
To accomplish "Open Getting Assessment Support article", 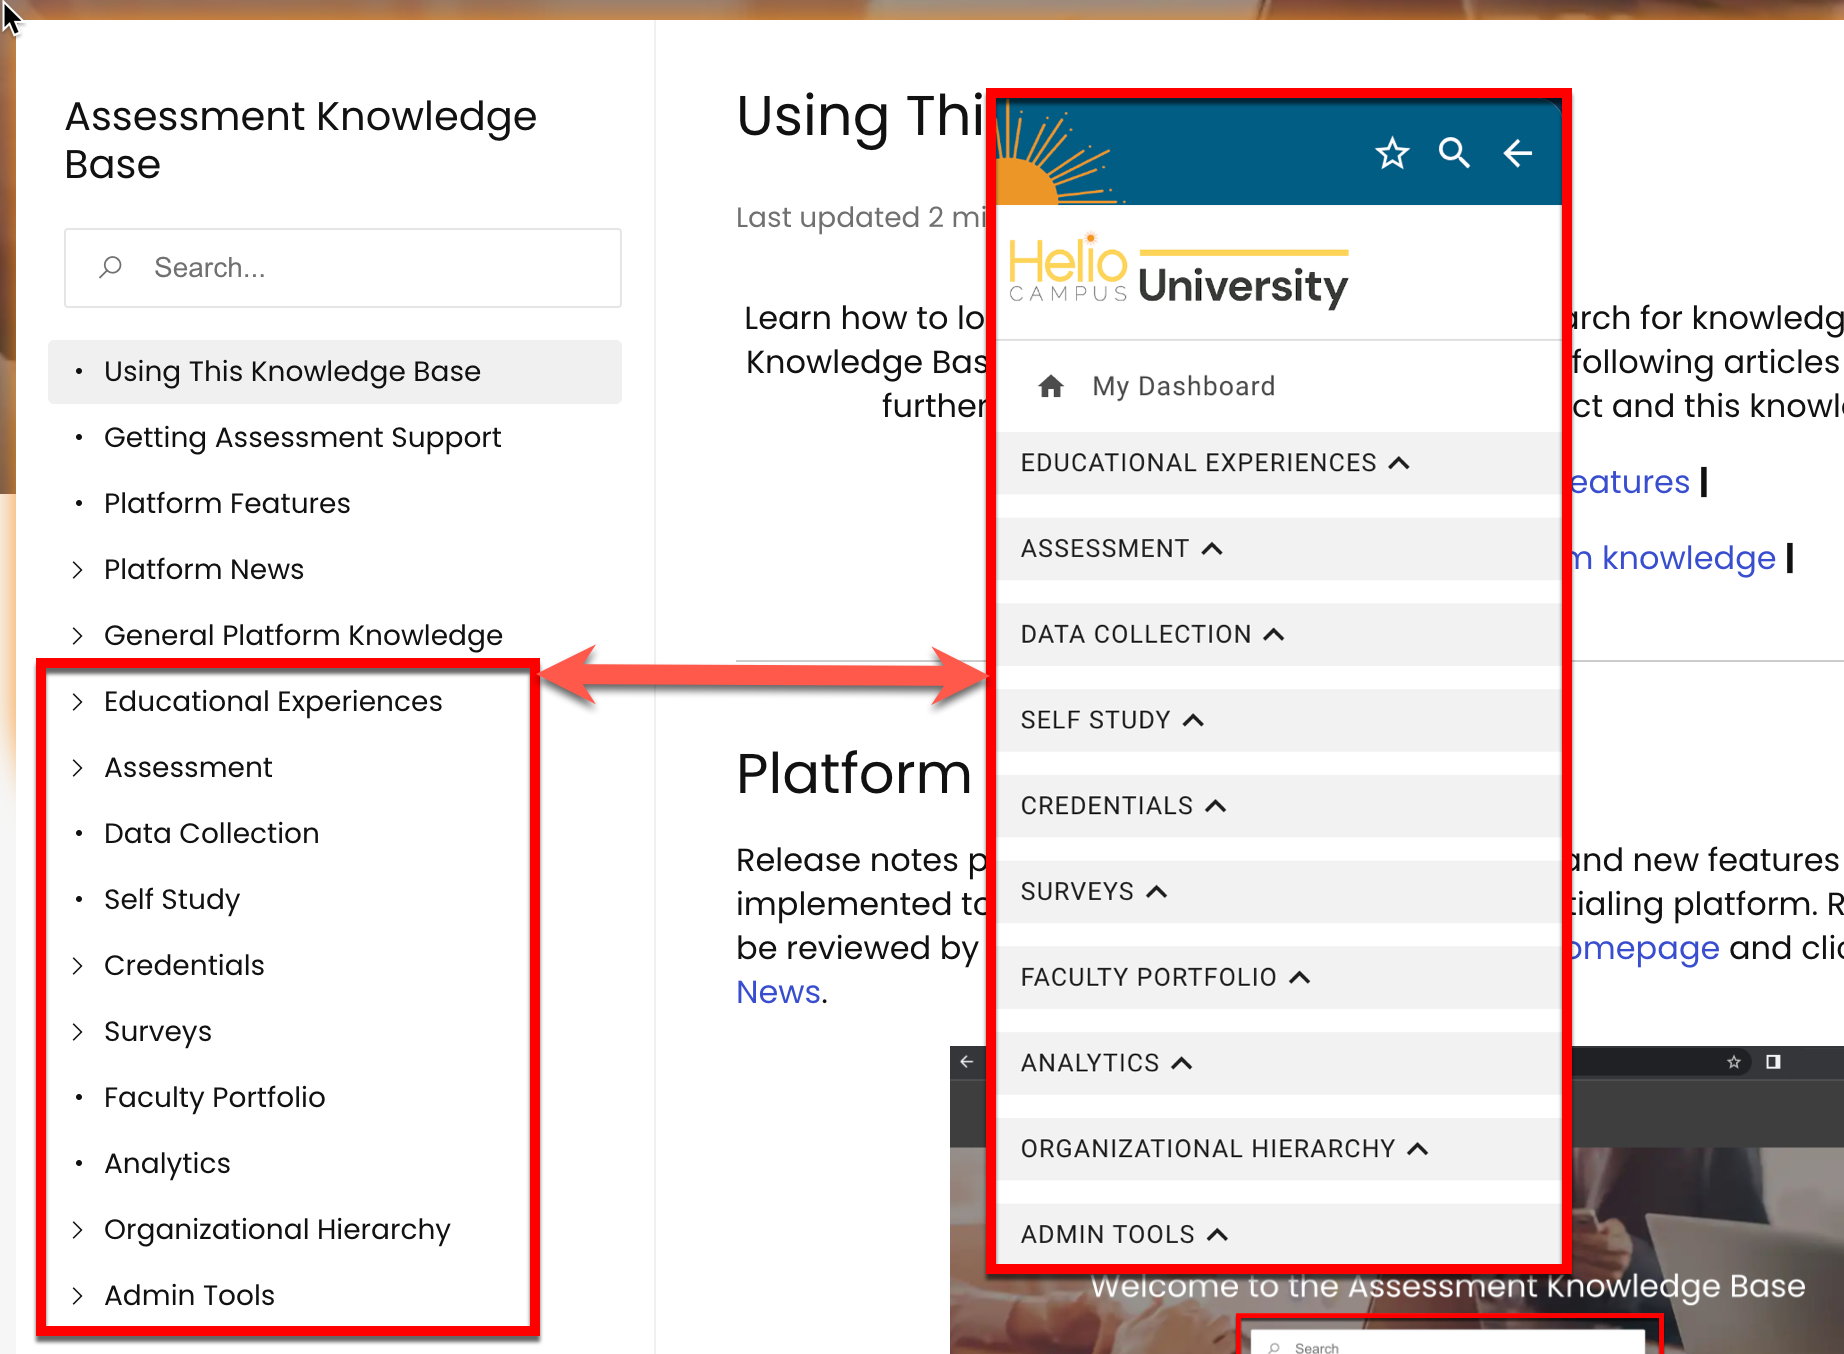I will tap(302, 438).
